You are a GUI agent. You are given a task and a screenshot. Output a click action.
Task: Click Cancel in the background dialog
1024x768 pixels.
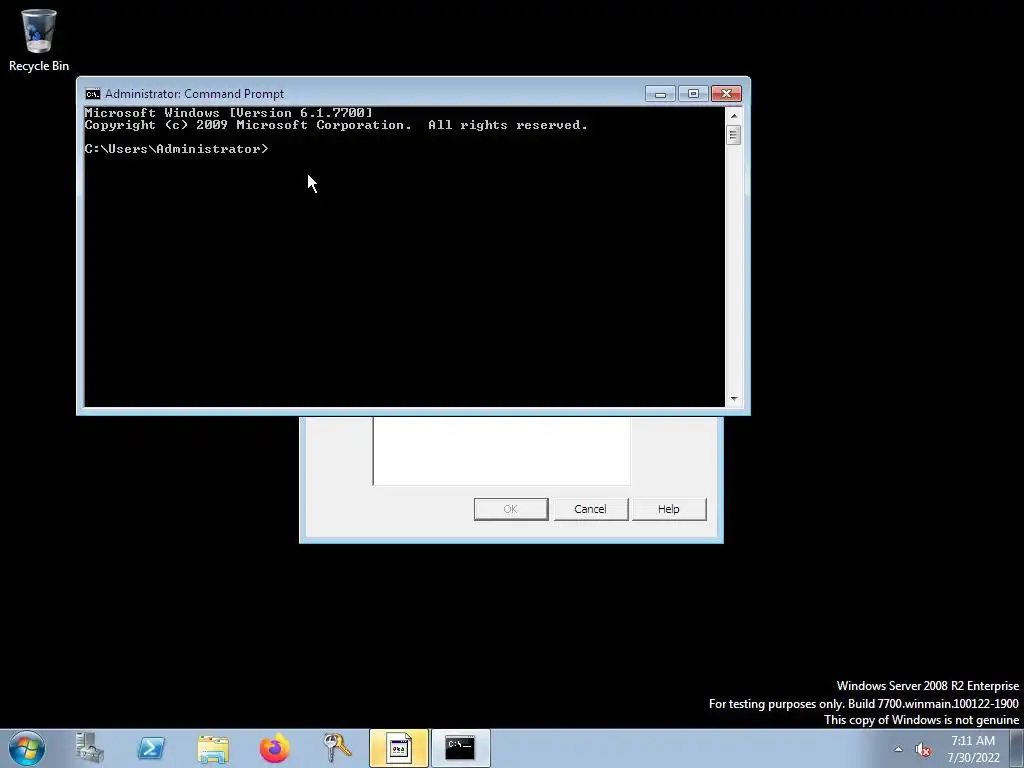pyautogui.click(x=590, y=509)
